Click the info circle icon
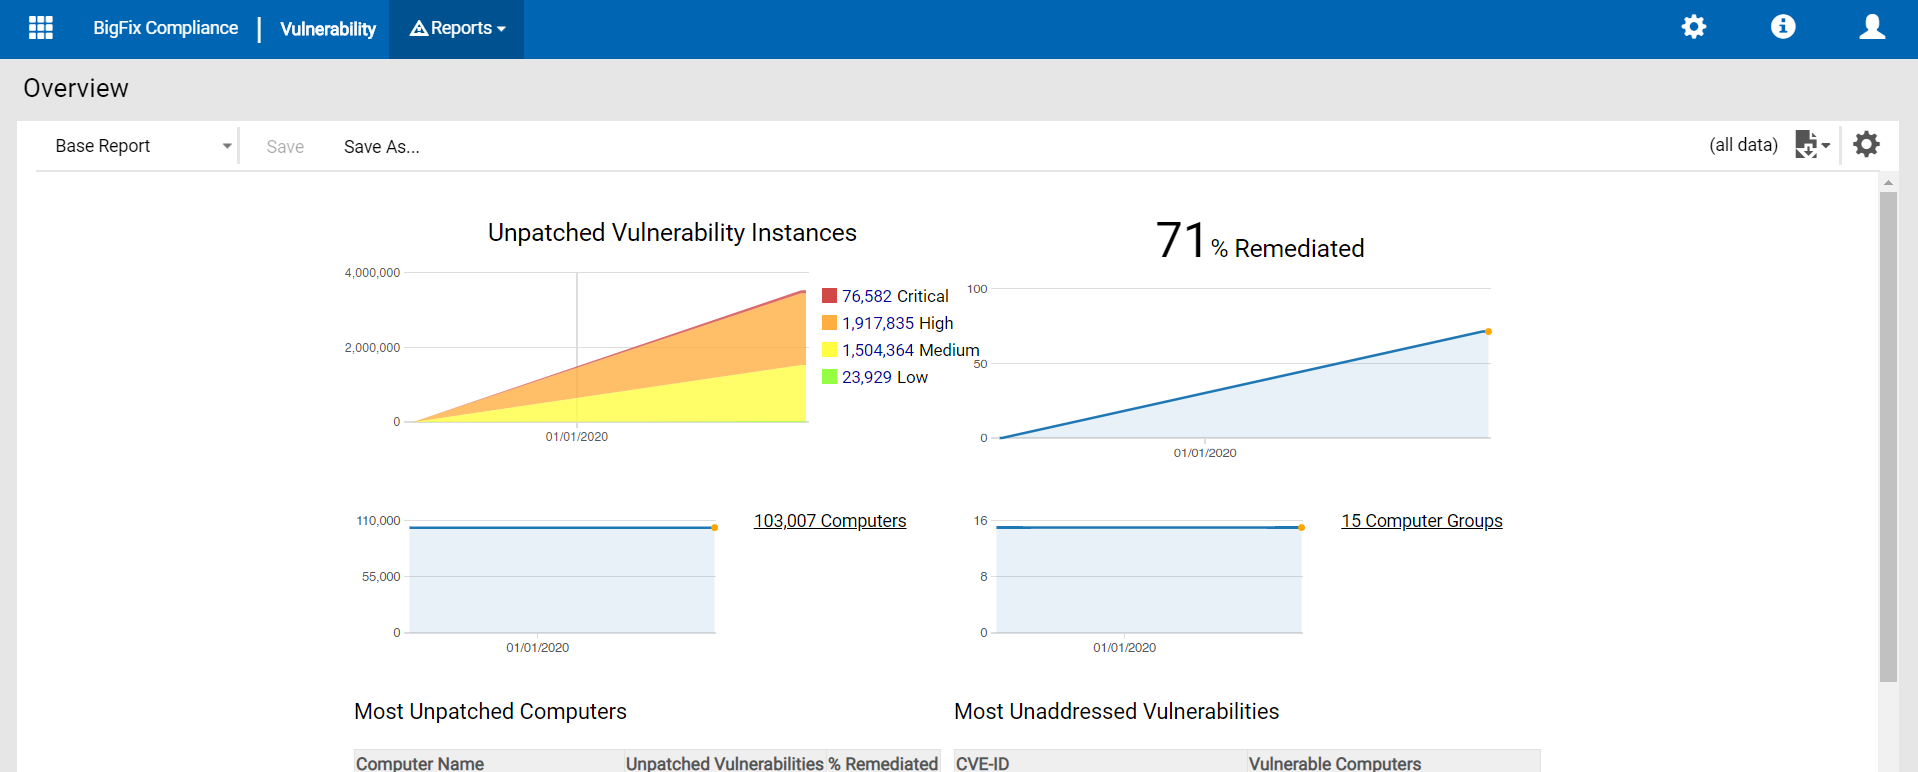This screenshot has height=772, width=1918. click(x=1782, y=27)
